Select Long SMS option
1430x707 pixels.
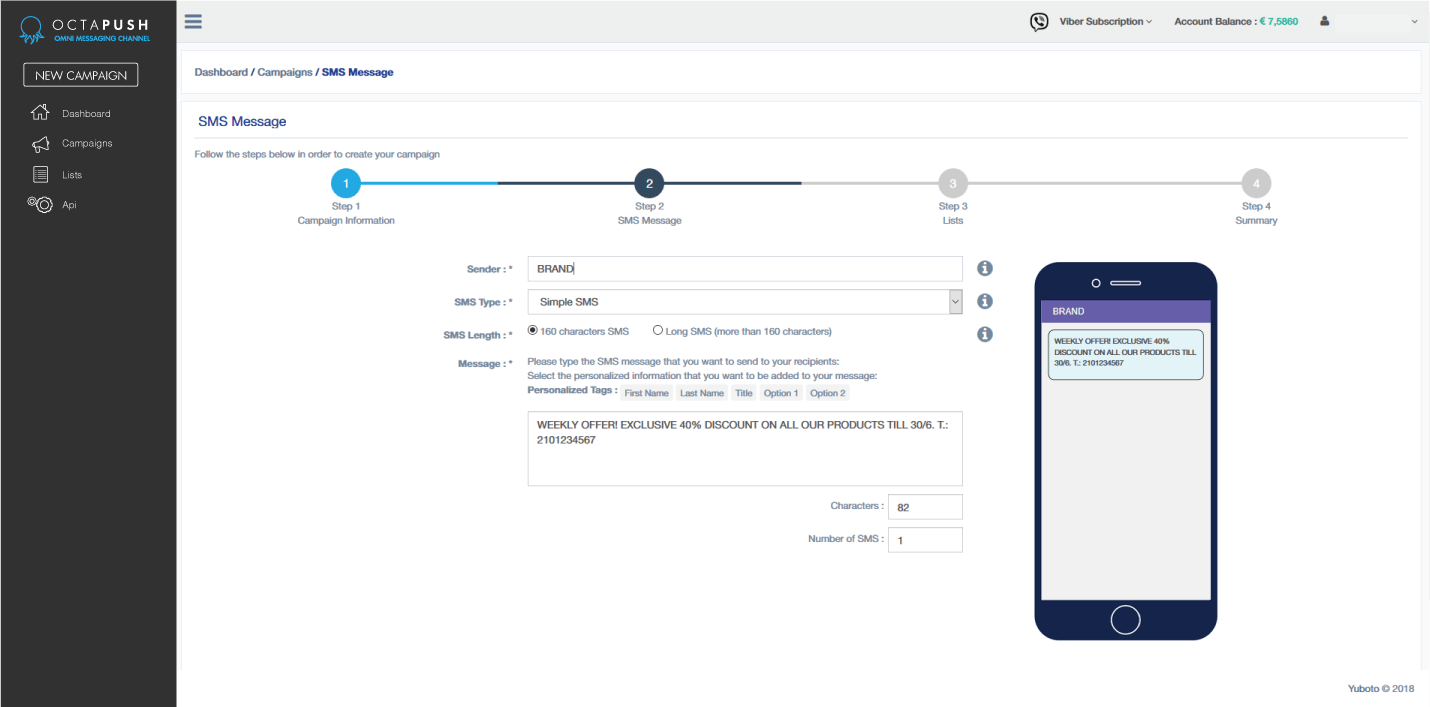[658, 330]
